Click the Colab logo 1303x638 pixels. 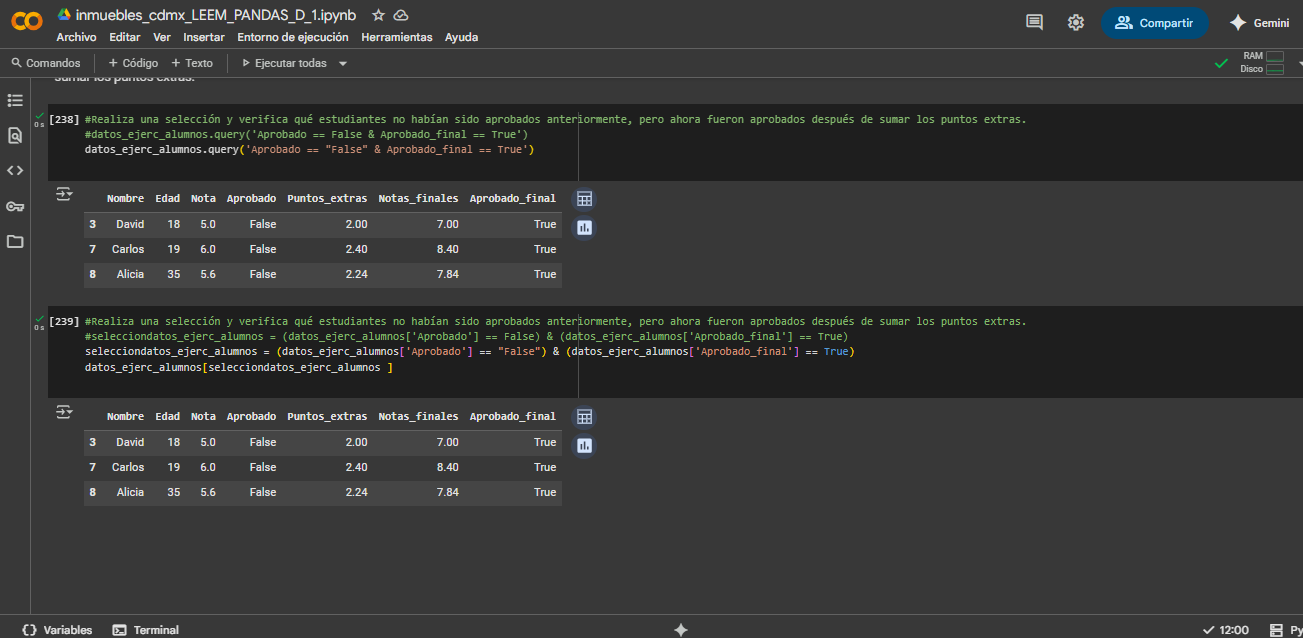(28, 22)
